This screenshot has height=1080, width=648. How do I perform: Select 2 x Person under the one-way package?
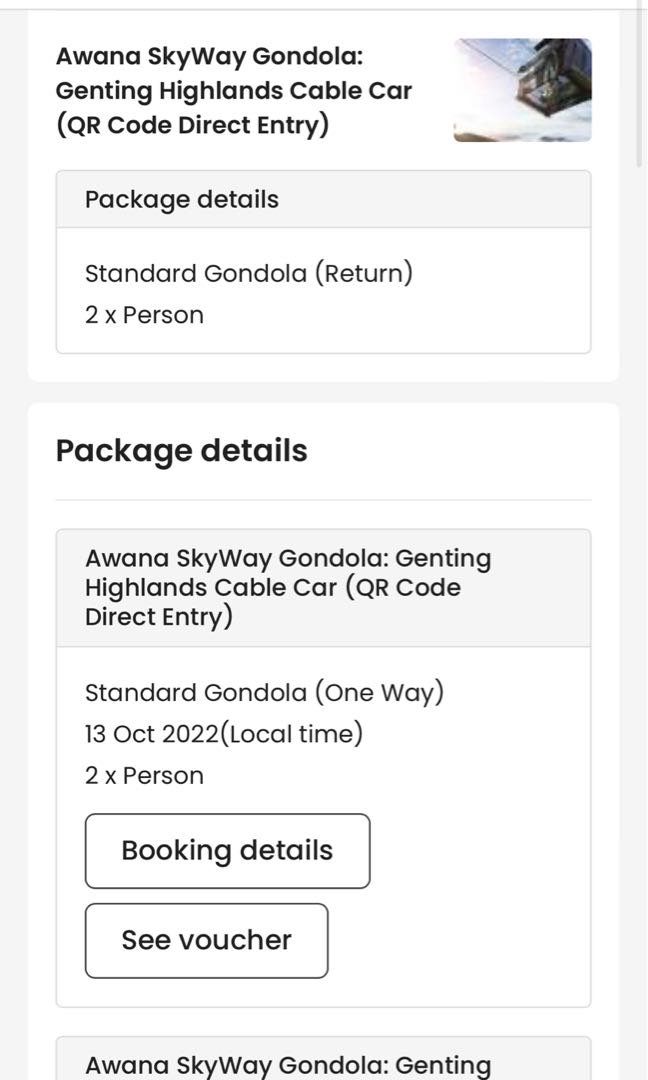click(x=145, y=774)
